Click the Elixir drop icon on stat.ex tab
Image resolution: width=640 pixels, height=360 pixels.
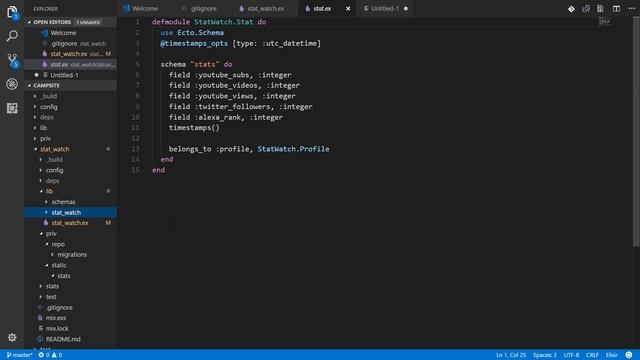(308, 9)
